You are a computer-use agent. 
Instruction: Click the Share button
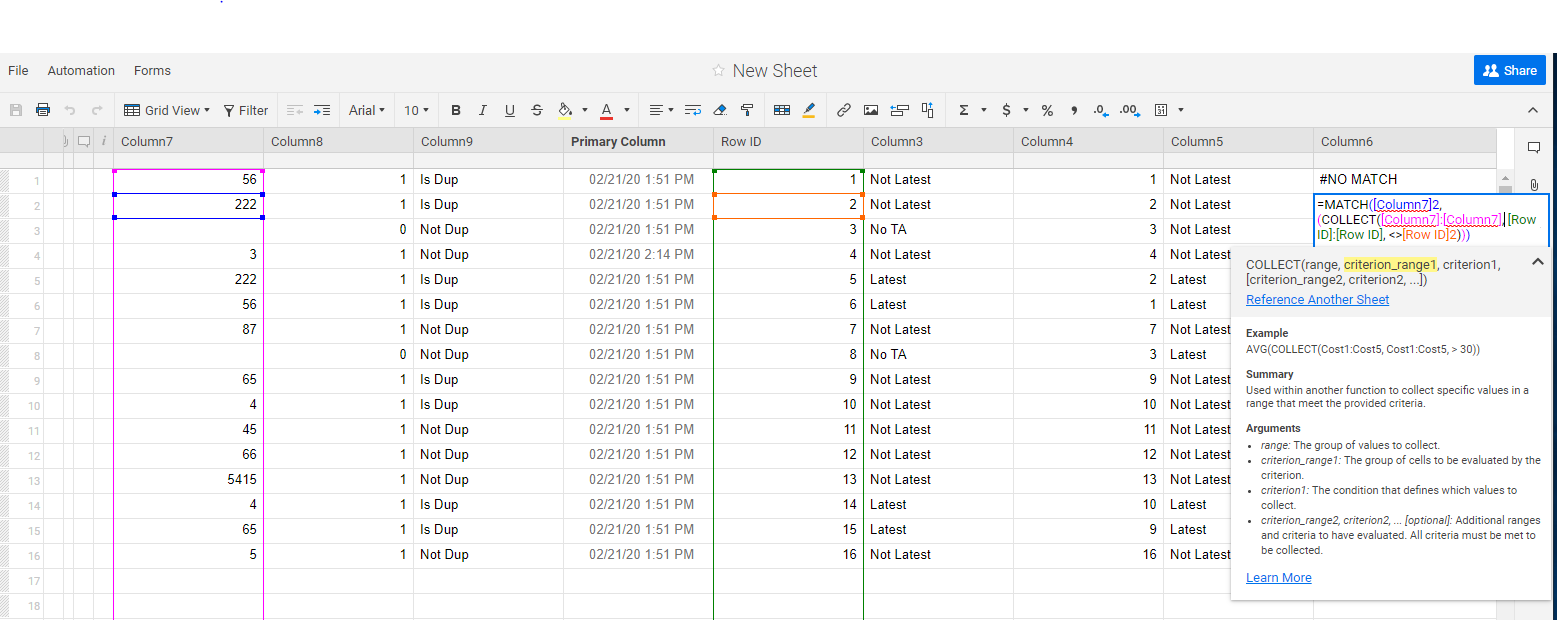[1510, 70]
